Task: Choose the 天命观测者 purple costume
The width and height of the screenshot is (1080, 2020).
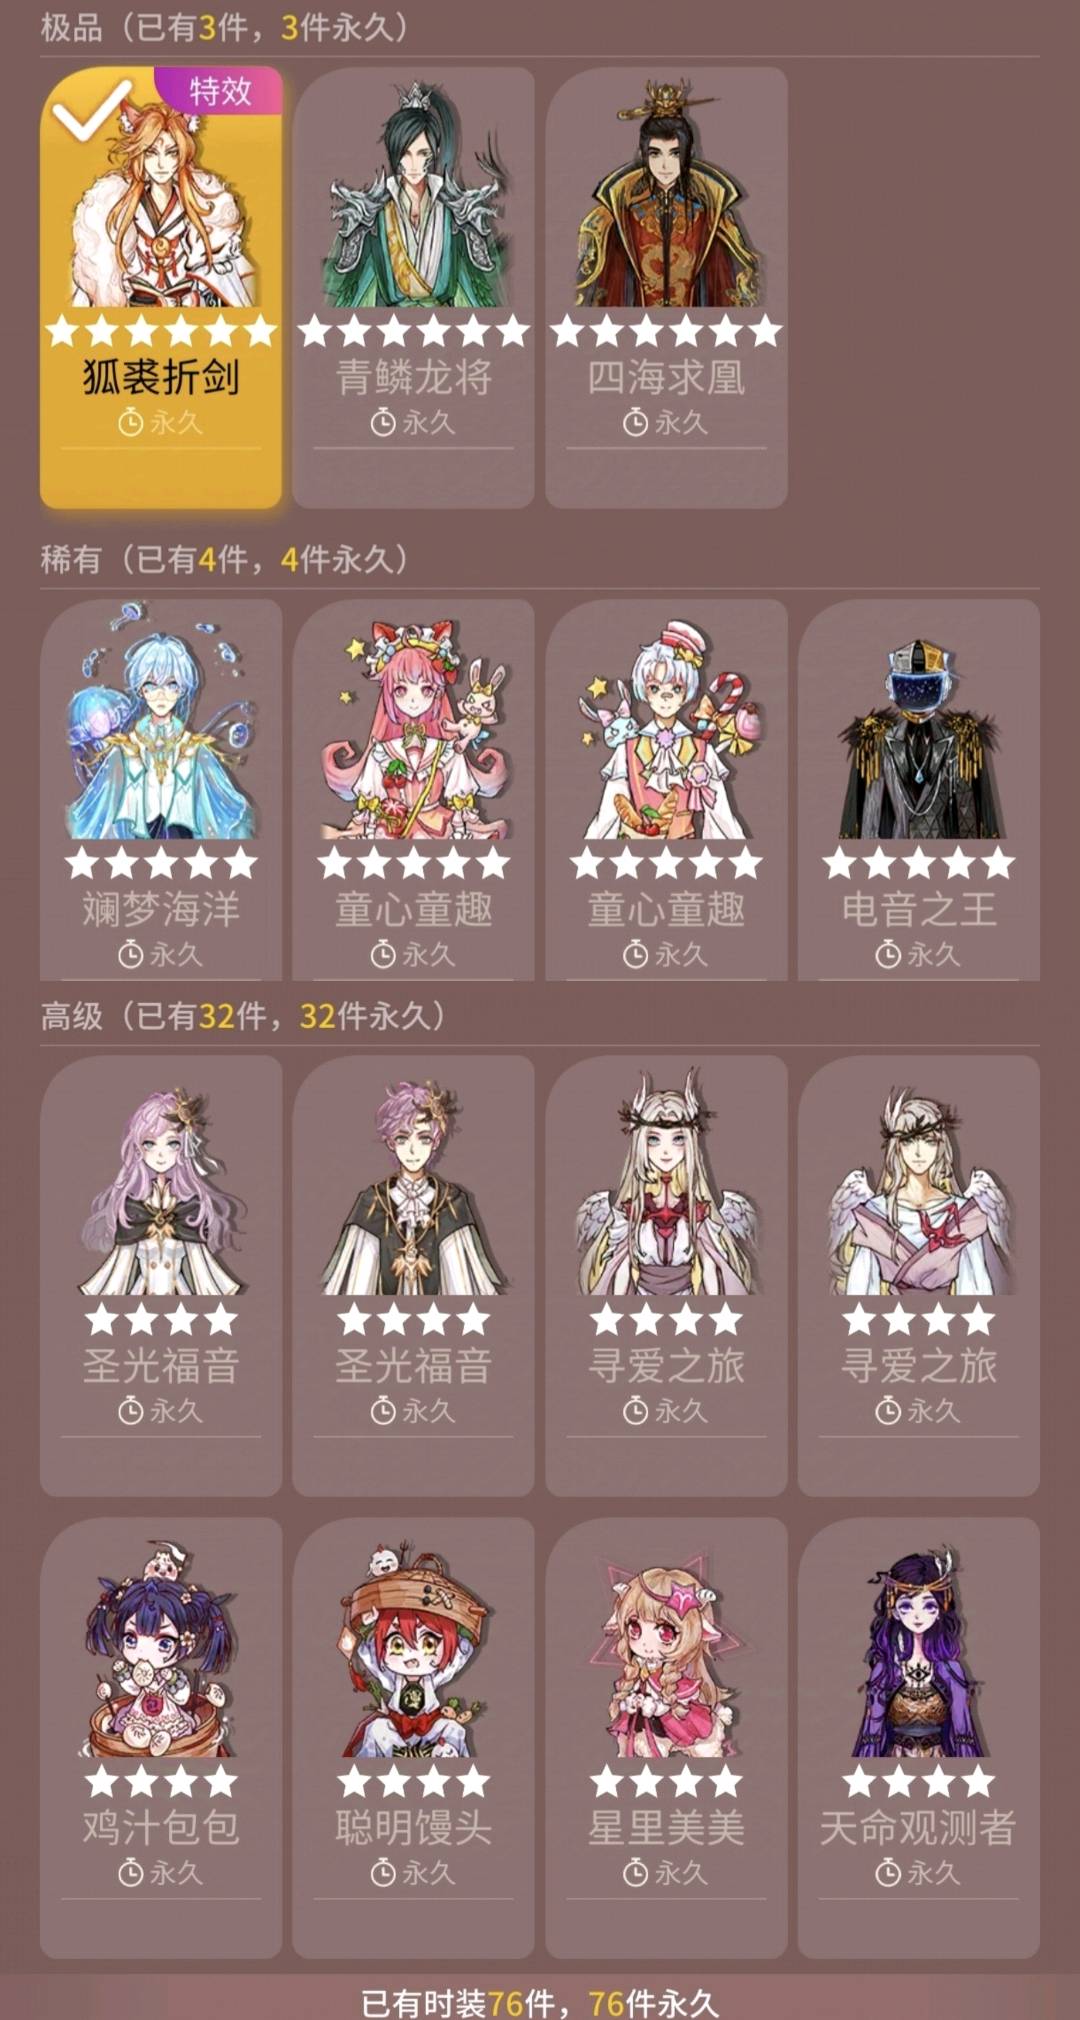Action: click(918, 1738)
